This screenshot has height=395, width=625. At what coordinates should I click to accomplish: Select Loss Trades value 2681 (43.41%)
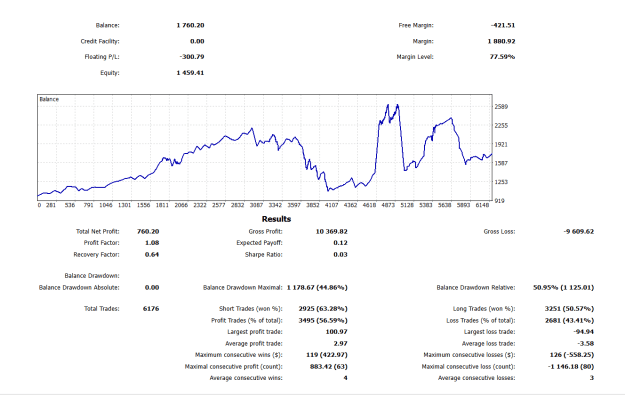point(569,320)
